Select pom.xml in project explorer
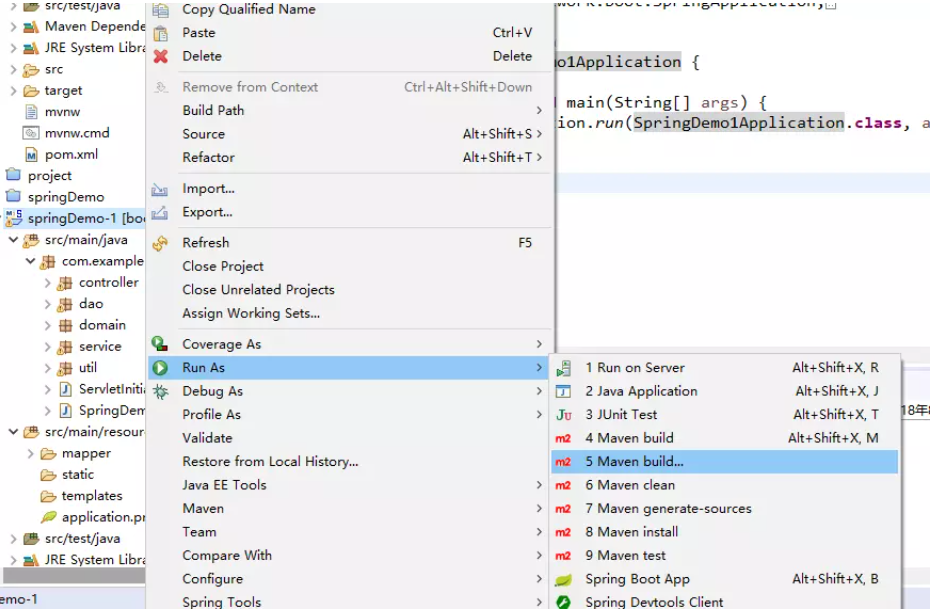Screen dimensions: 930x611 point(71,154)
